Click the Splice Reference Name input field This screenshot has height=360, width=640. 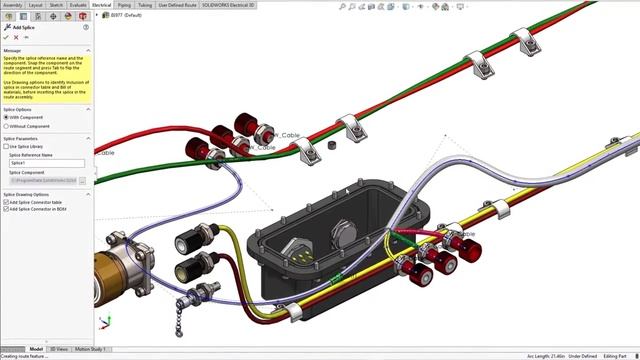tap(47, 163)
